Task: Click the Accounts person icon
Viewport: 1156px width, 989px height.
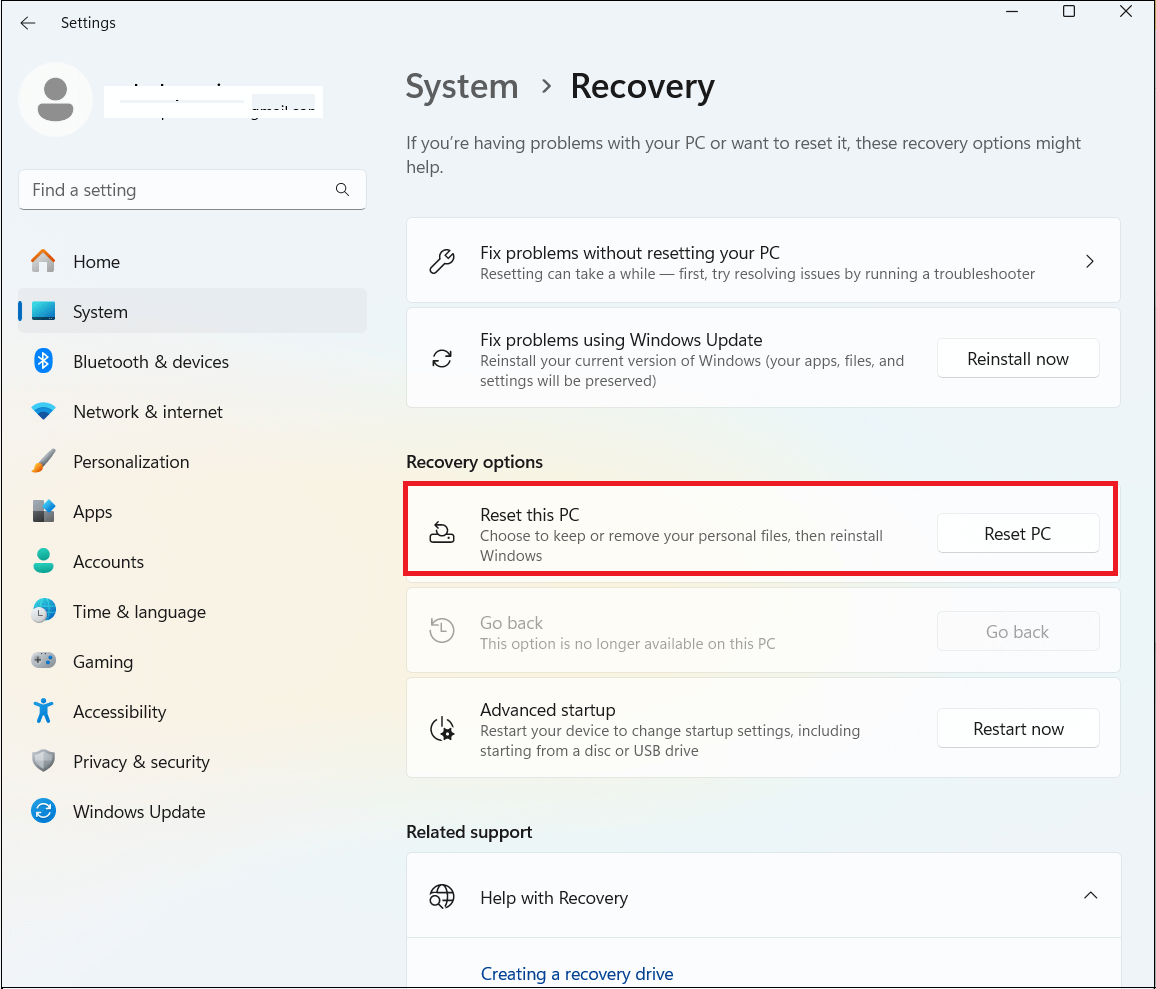Action: click(x=43, y=561)
